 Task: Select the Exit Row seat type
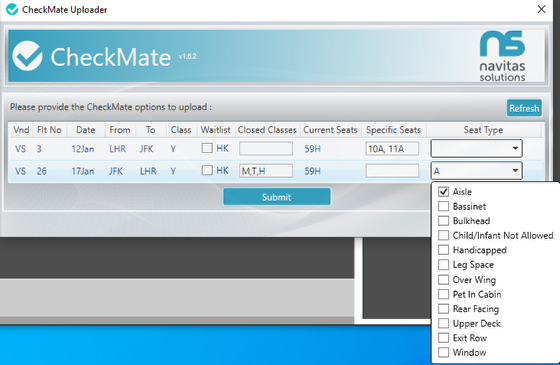(444, 338)
